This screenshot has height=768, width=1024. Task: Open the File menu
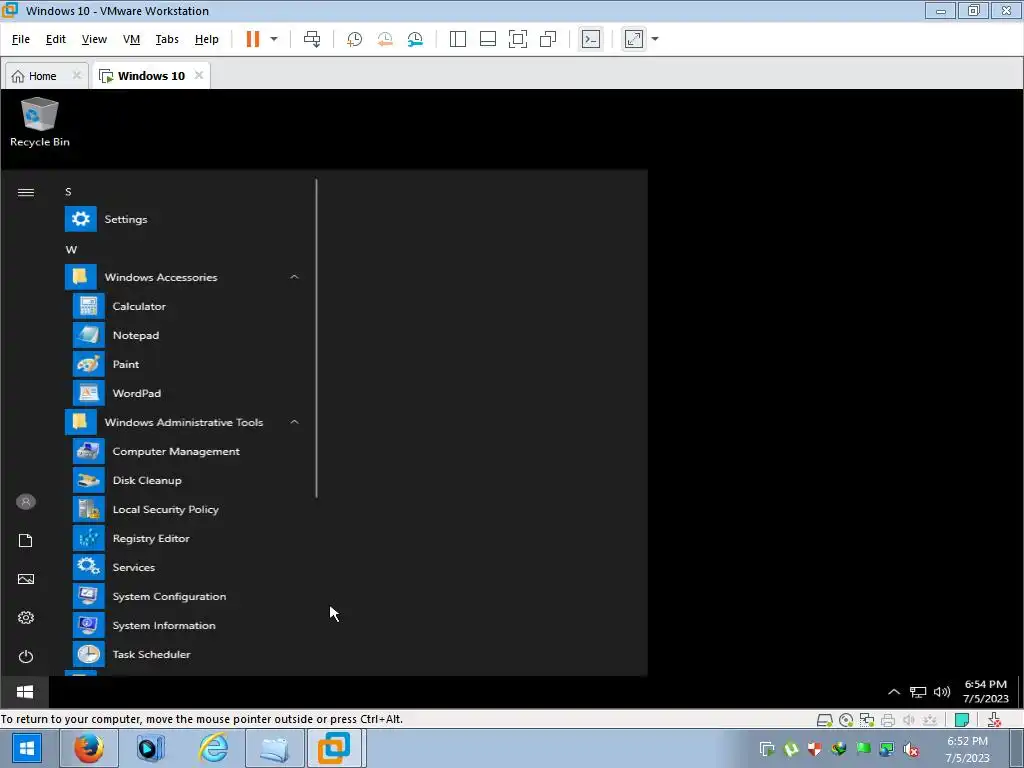(21, 39)
